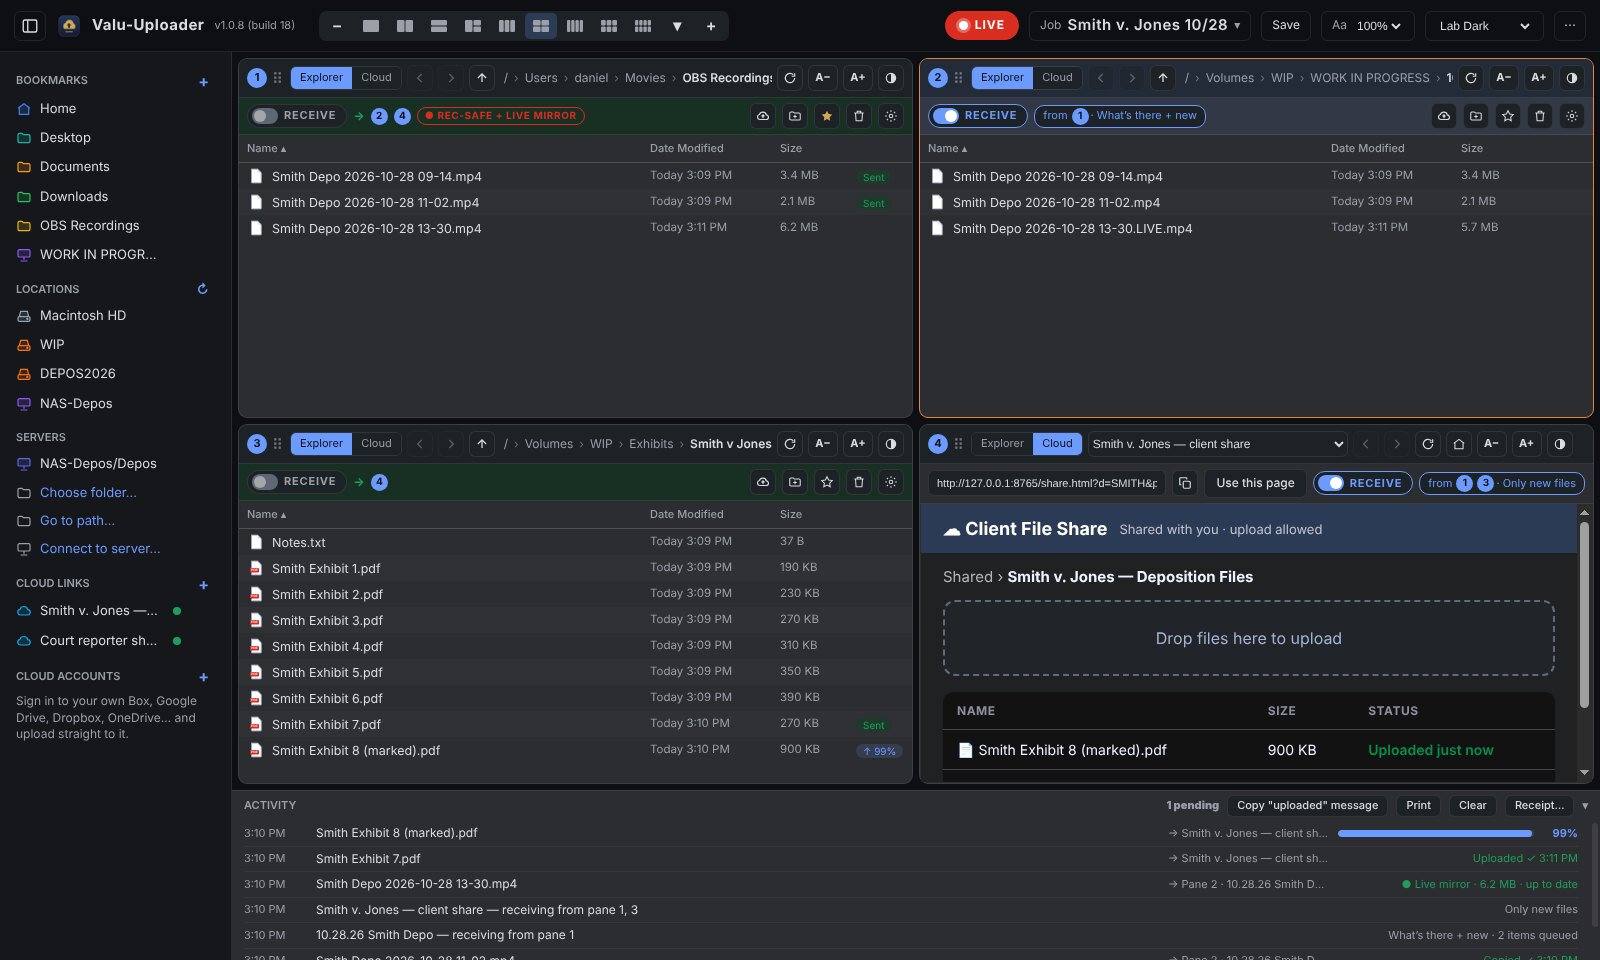Open the Job Smith v. Jones 10/28 dropdown

[1139, 25]
